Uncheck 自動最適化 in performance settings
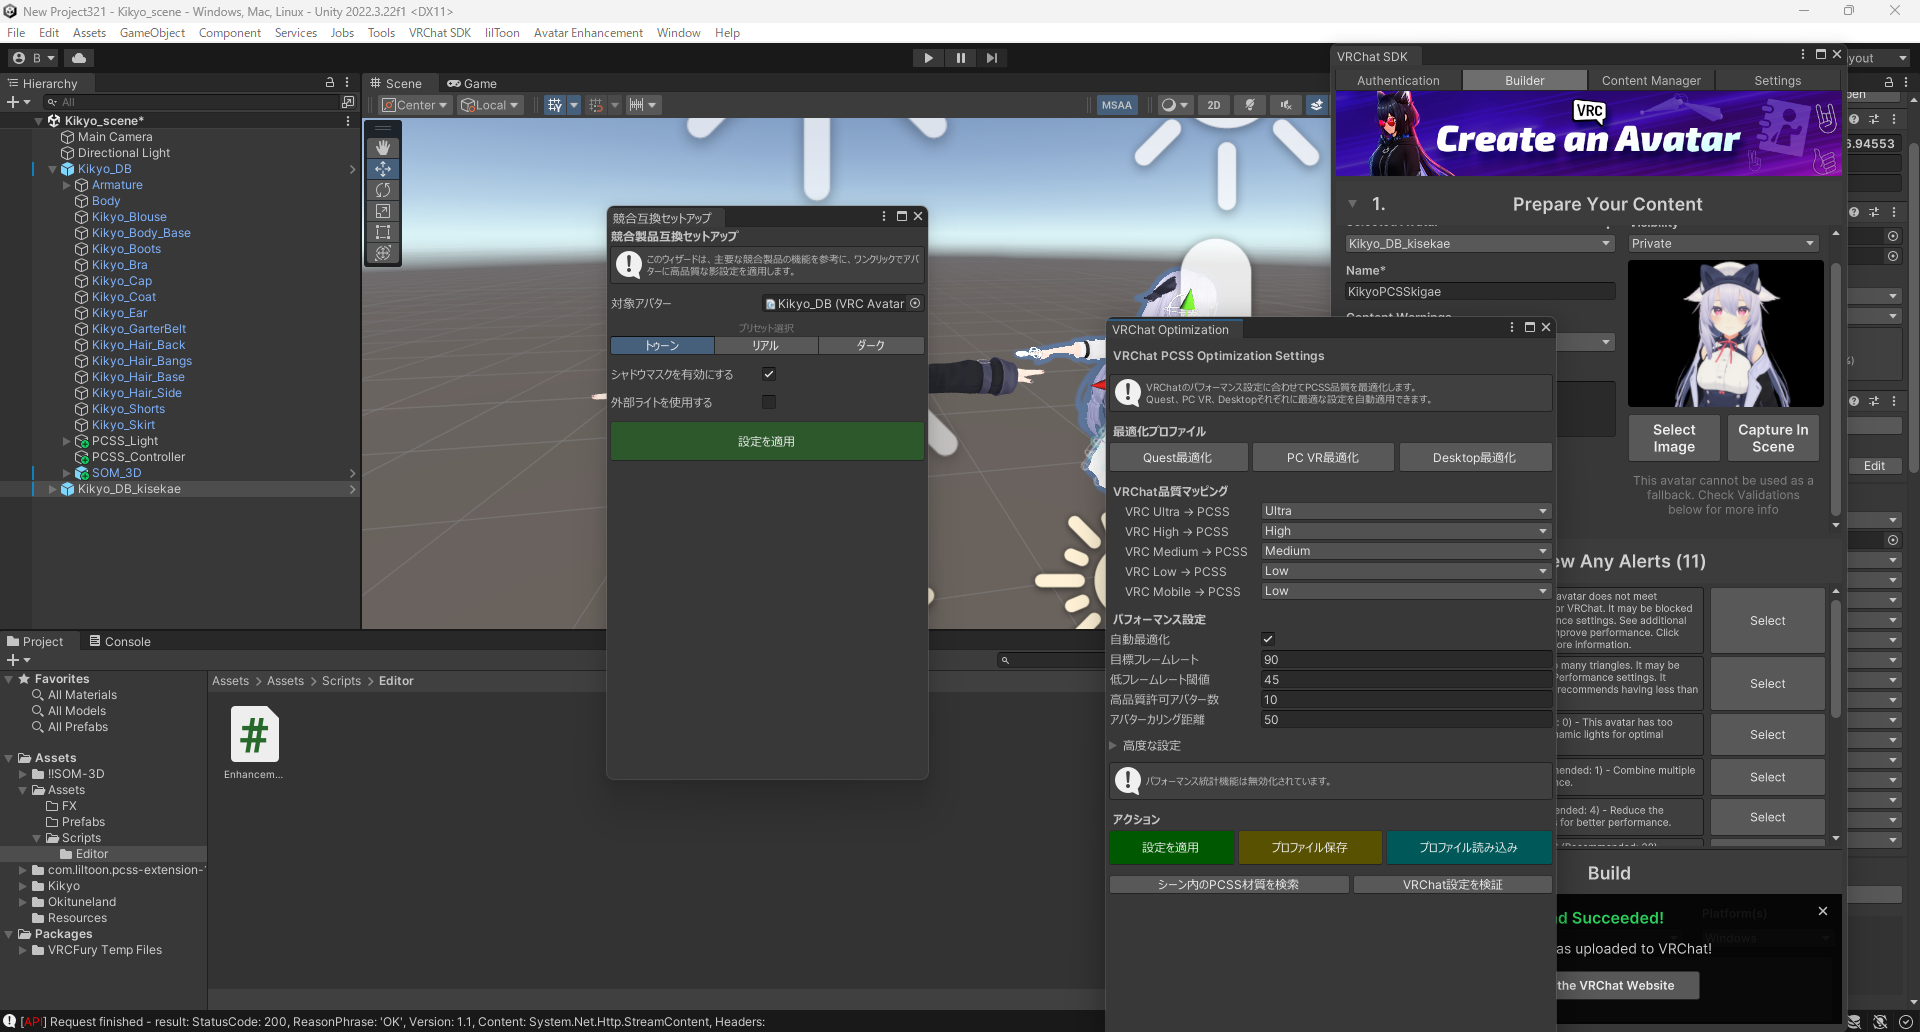Image resolution: width=1920 pixels, height=1032 pixels. 1268,639
